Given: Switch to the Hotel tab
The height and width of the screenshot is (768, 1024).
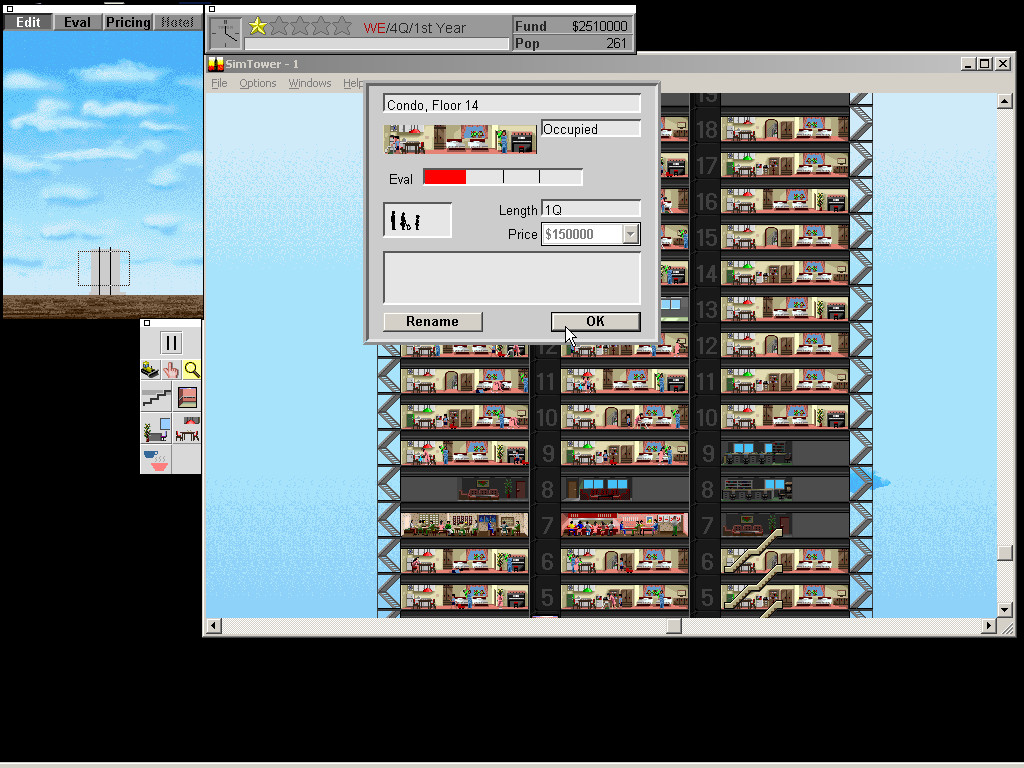Looking at the screenshot, I should click(178, 22).
